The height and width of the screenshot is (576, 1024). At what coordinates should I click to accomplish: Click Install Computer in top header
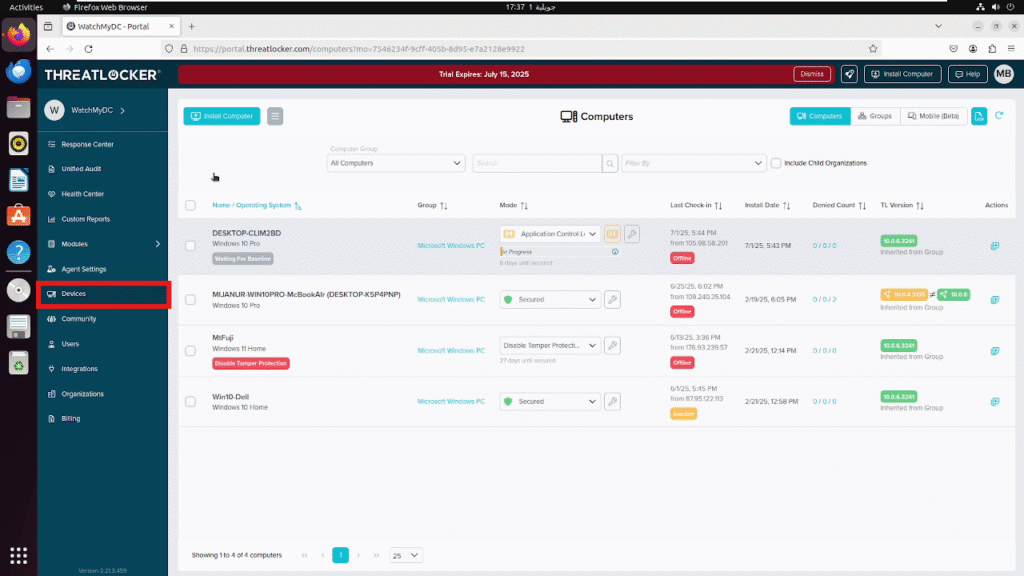pos(903,74)
